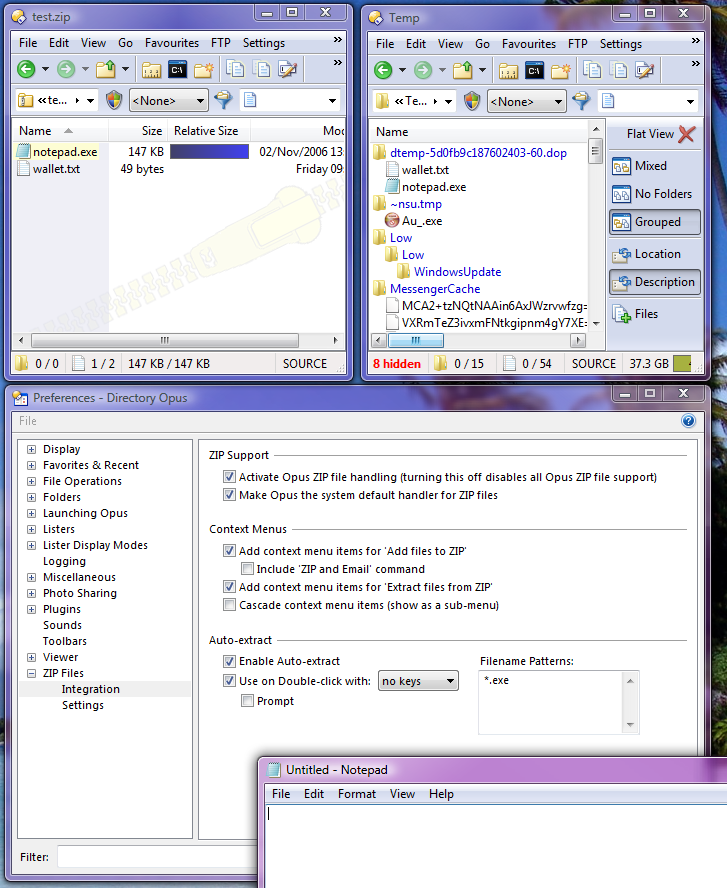Viewport: 727px width, 888px height.
Task: Click folder tree icon in test.zip toolbar
Action: click(151, 70)
